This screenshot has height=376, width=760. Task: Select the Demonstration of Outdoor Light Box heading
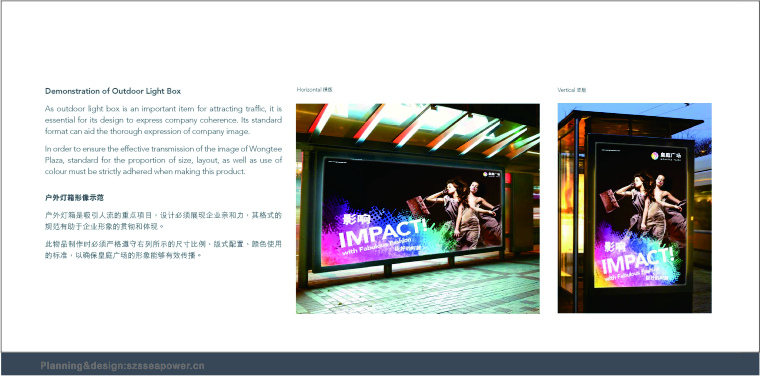[x=113, y=91]
